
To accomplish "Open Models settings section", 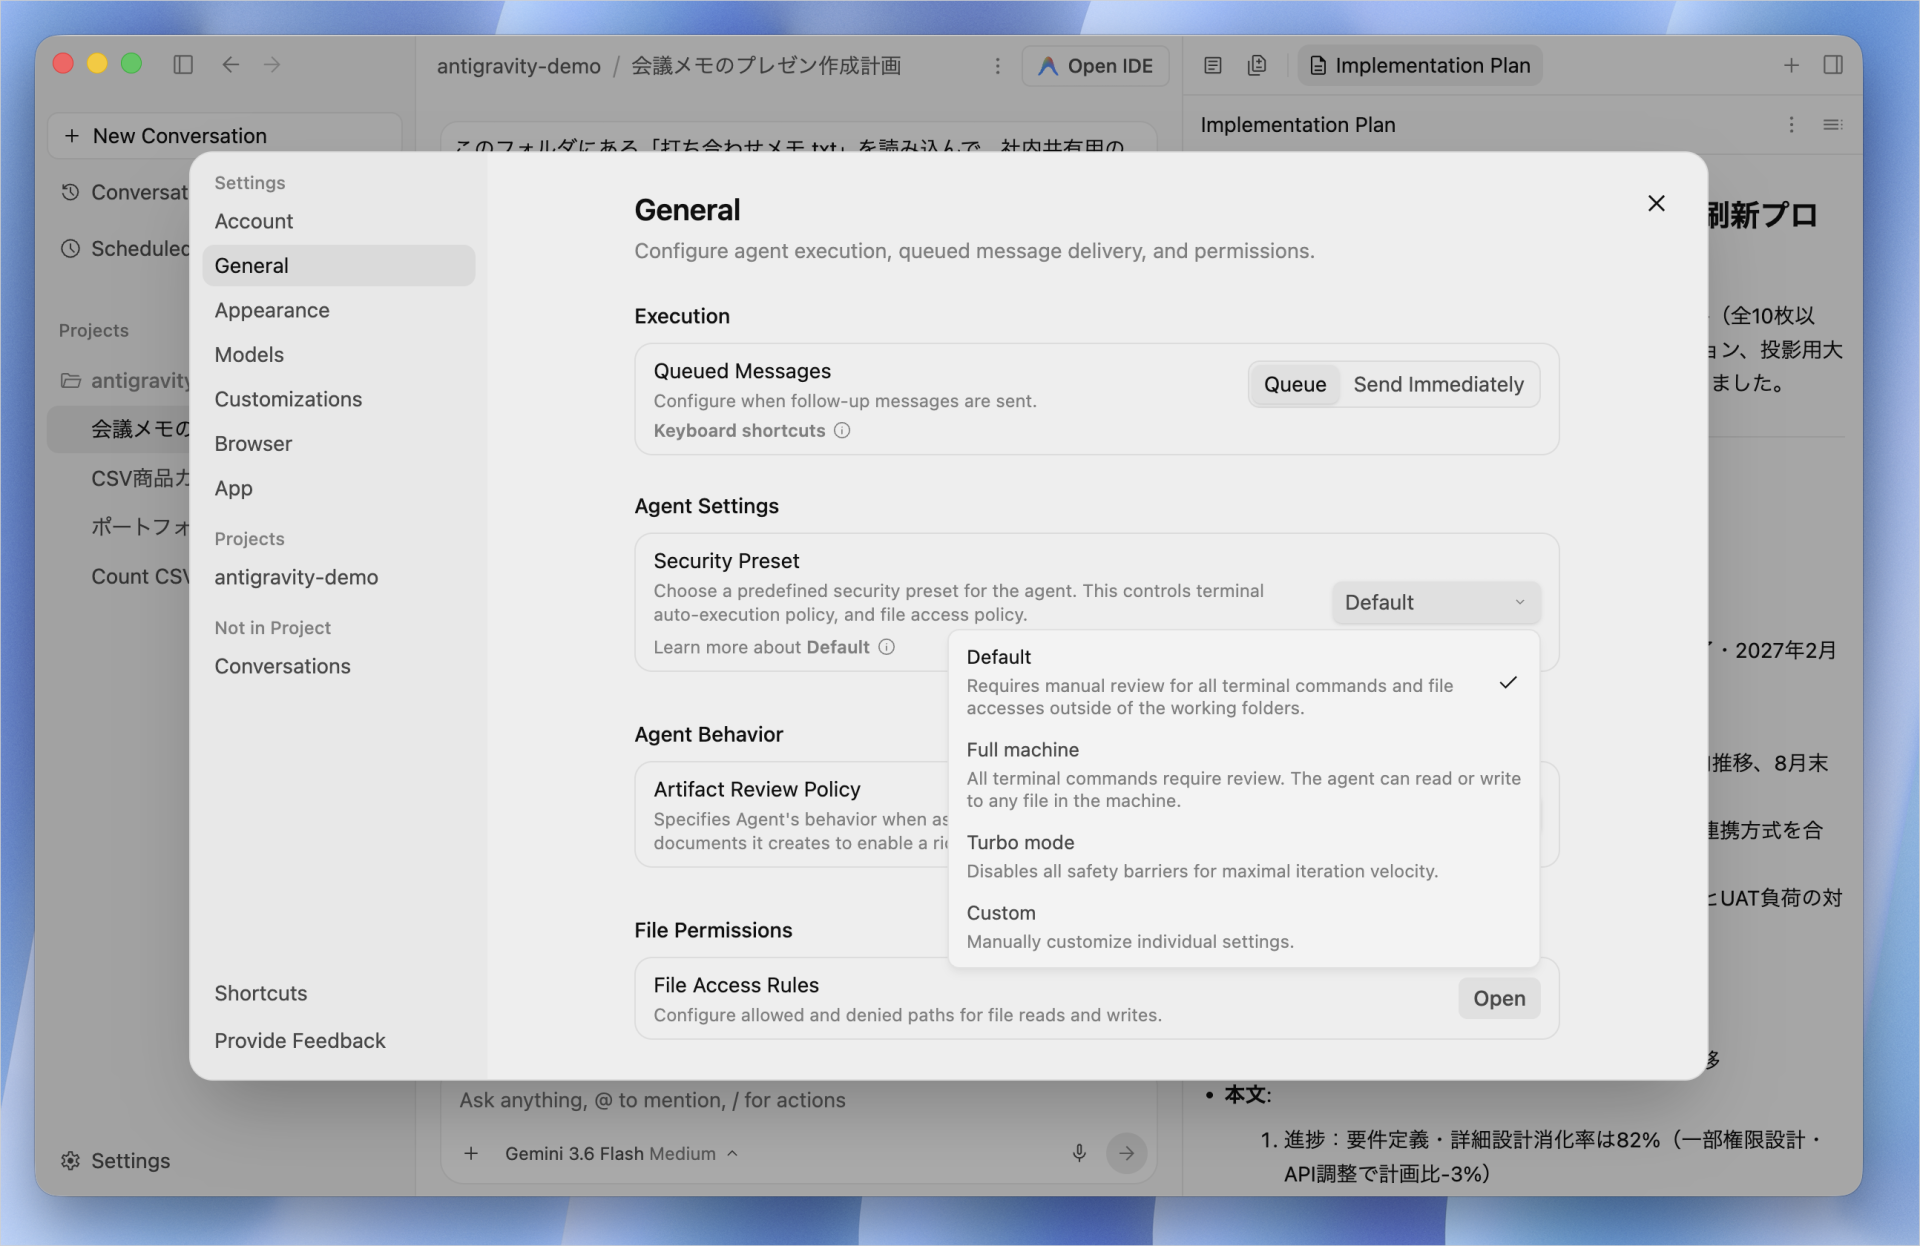I will [x=338, y=355].
